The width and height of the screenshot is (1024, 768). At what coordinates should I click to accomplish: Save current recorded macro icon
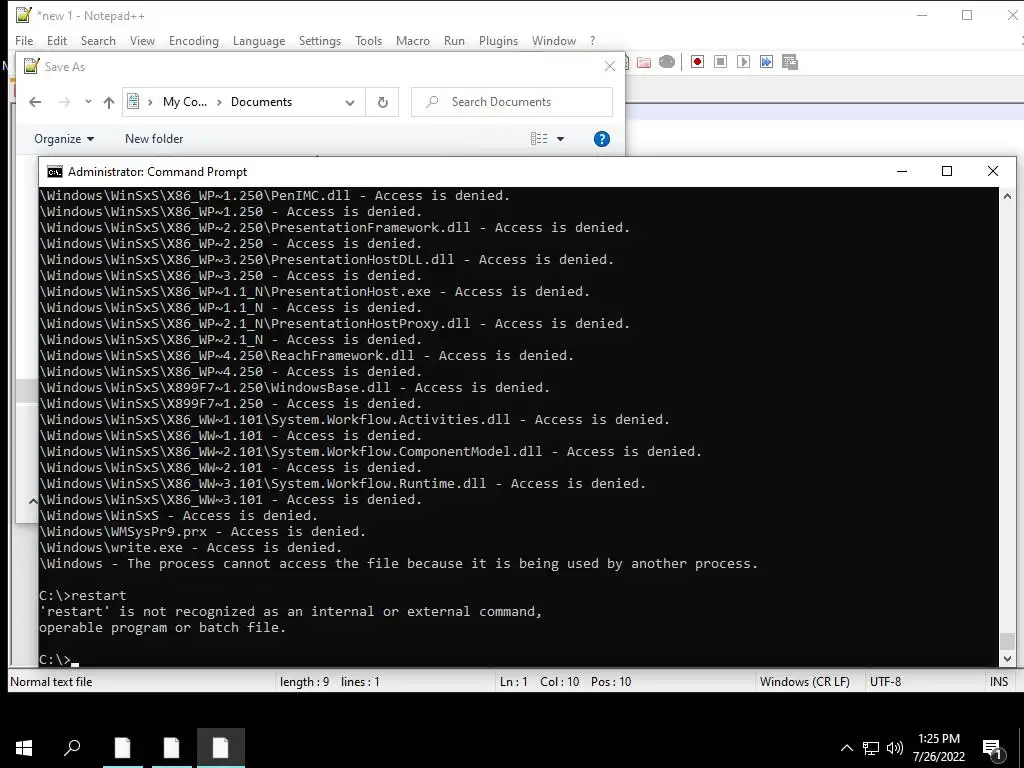(x=790, y=62)
